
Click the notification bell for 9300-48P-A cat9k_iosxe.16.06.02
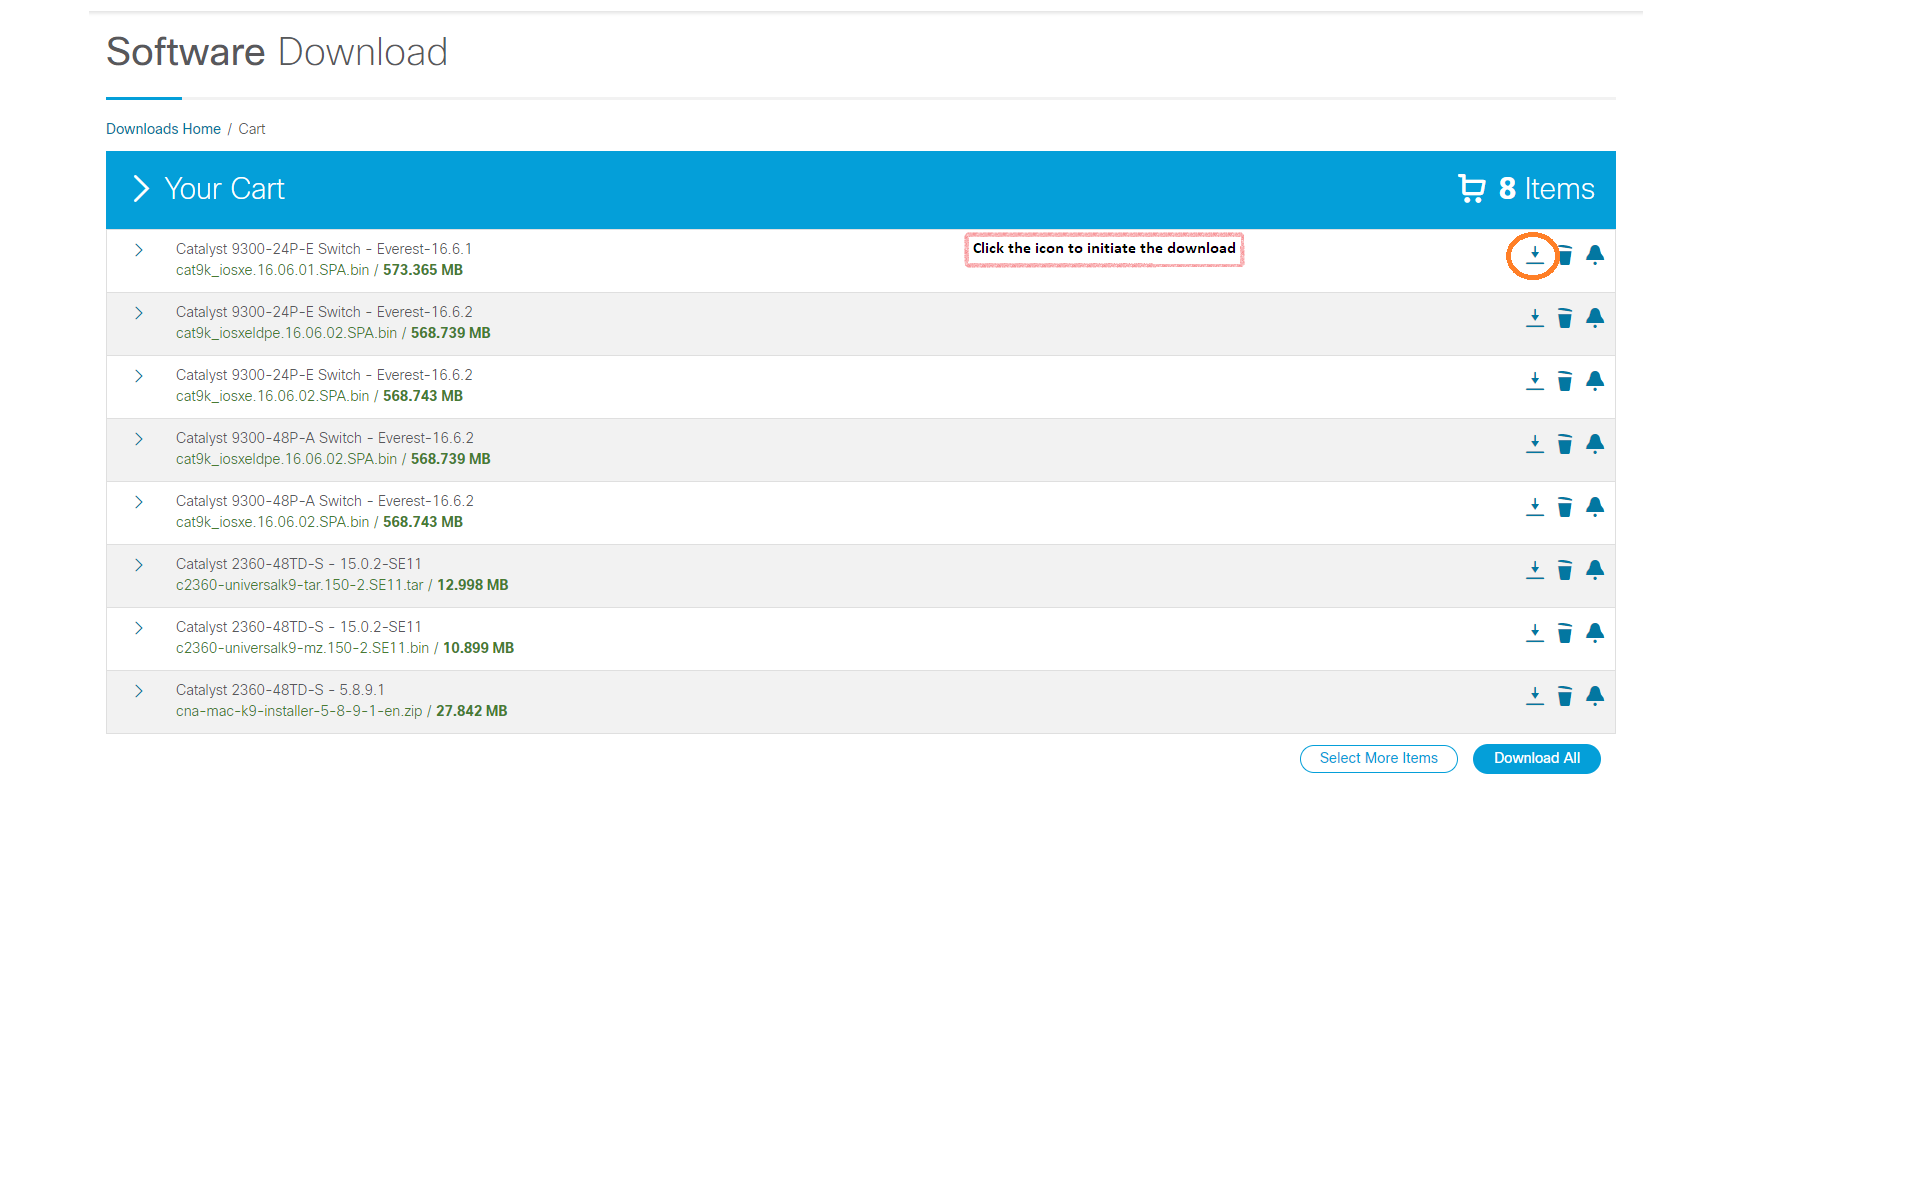click(1595, 508)
